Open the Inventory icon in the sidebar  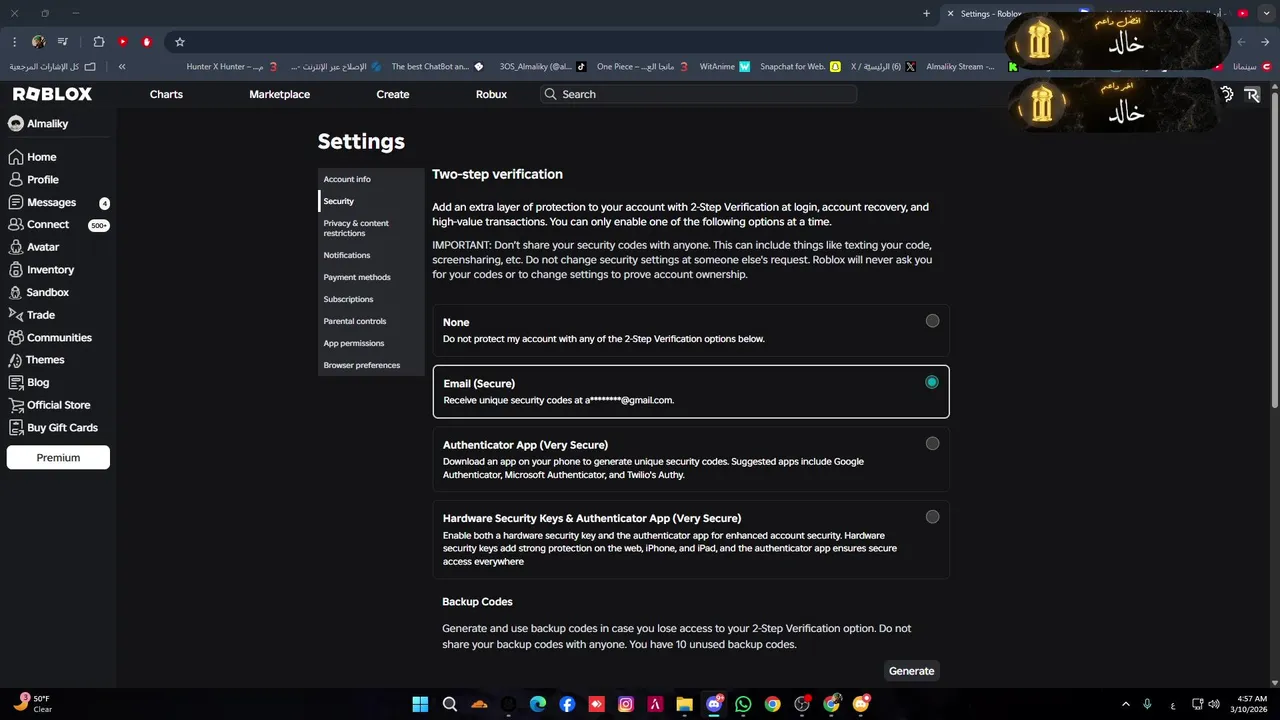click(15, 270)
